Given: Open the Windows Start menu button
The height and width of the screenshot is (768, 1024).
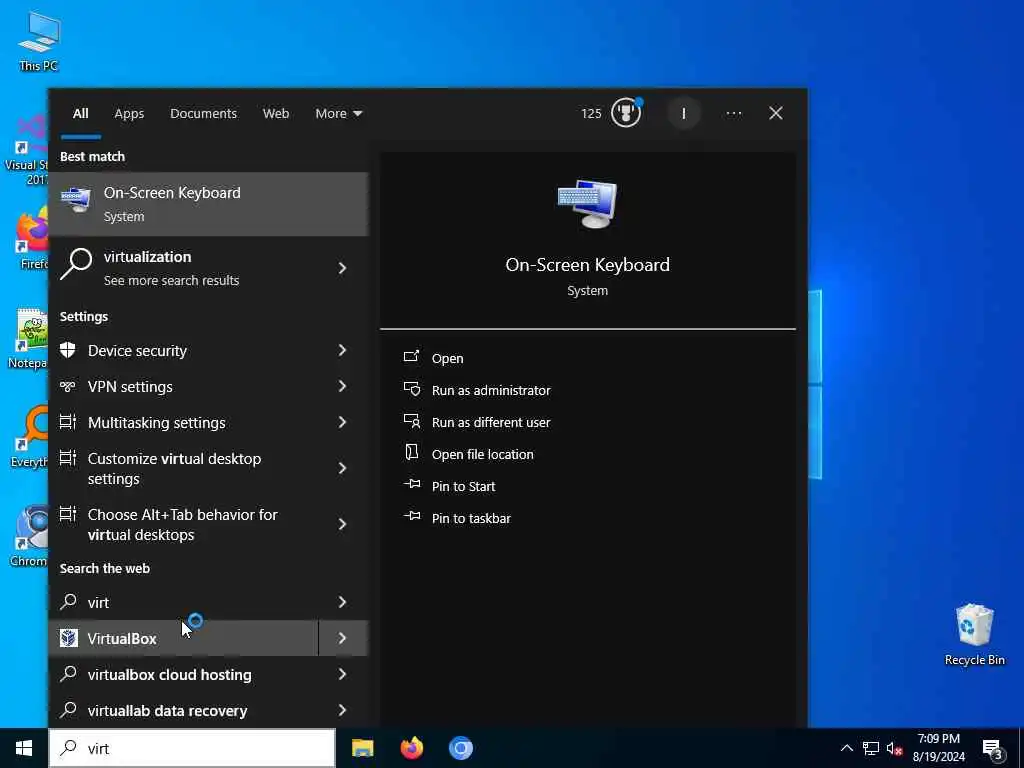Looking at the screenshot, I should click(24, 748).
